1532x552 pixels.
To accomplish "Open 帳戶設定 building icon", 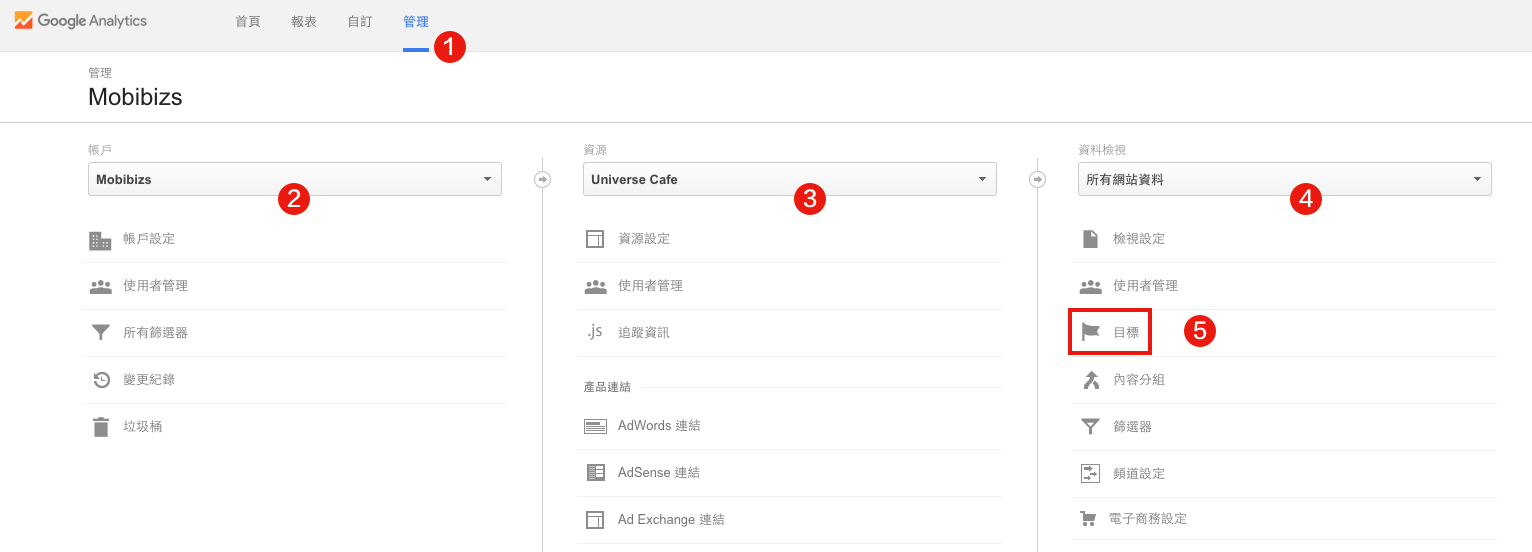I will 100,240.
